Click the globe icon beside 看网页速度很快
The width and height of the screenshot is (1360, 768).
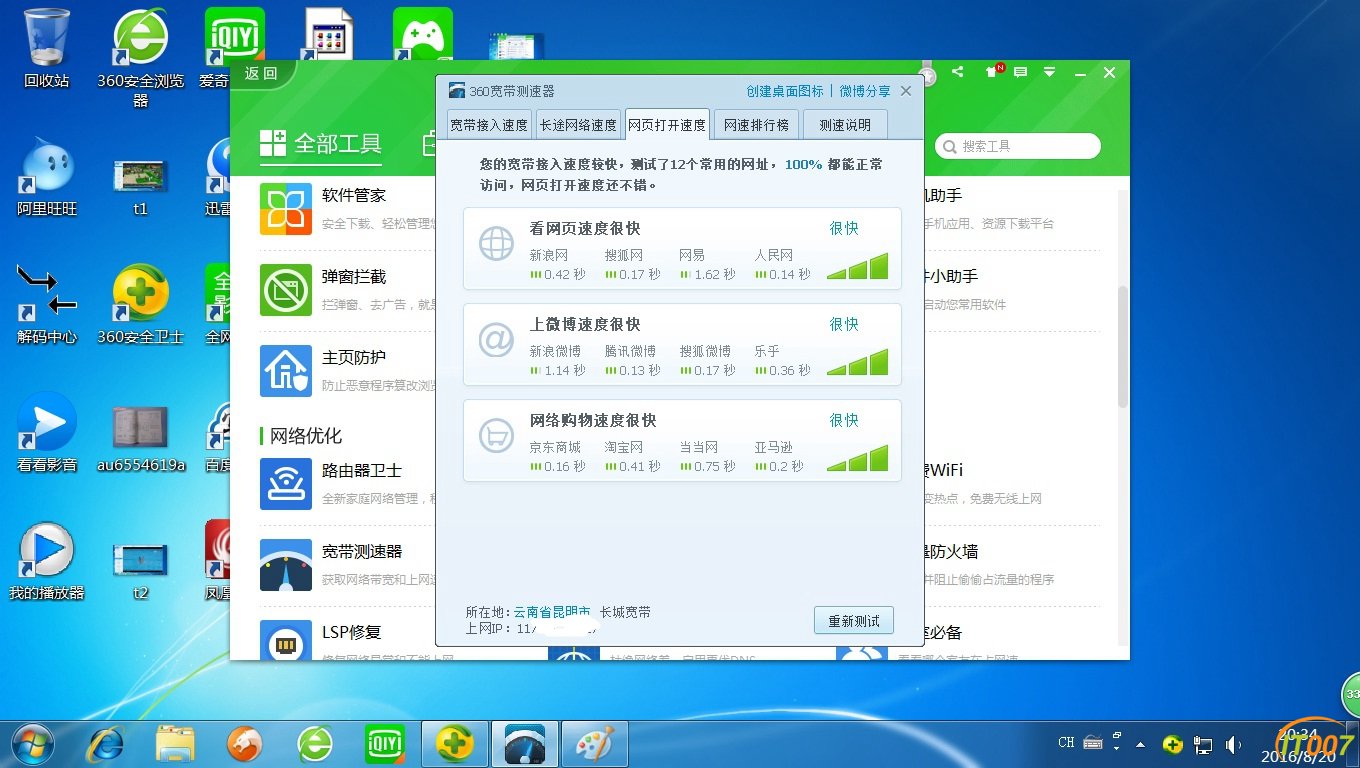[496, 243]
